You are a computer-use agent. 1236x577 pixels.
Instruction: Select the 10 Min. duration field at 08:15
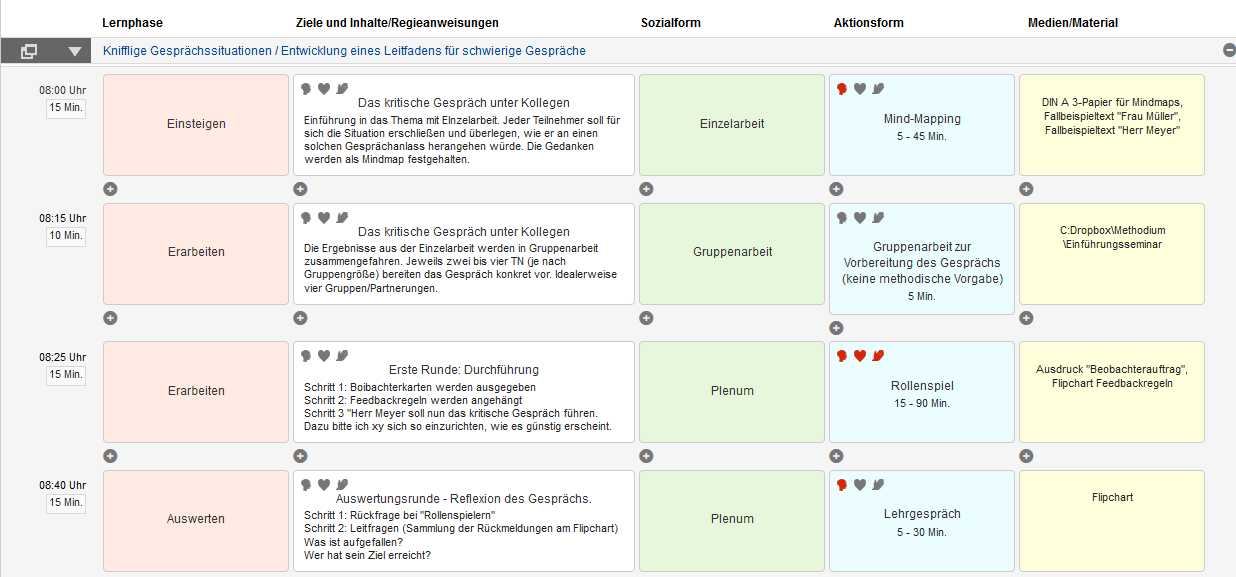tap(66, 235)
